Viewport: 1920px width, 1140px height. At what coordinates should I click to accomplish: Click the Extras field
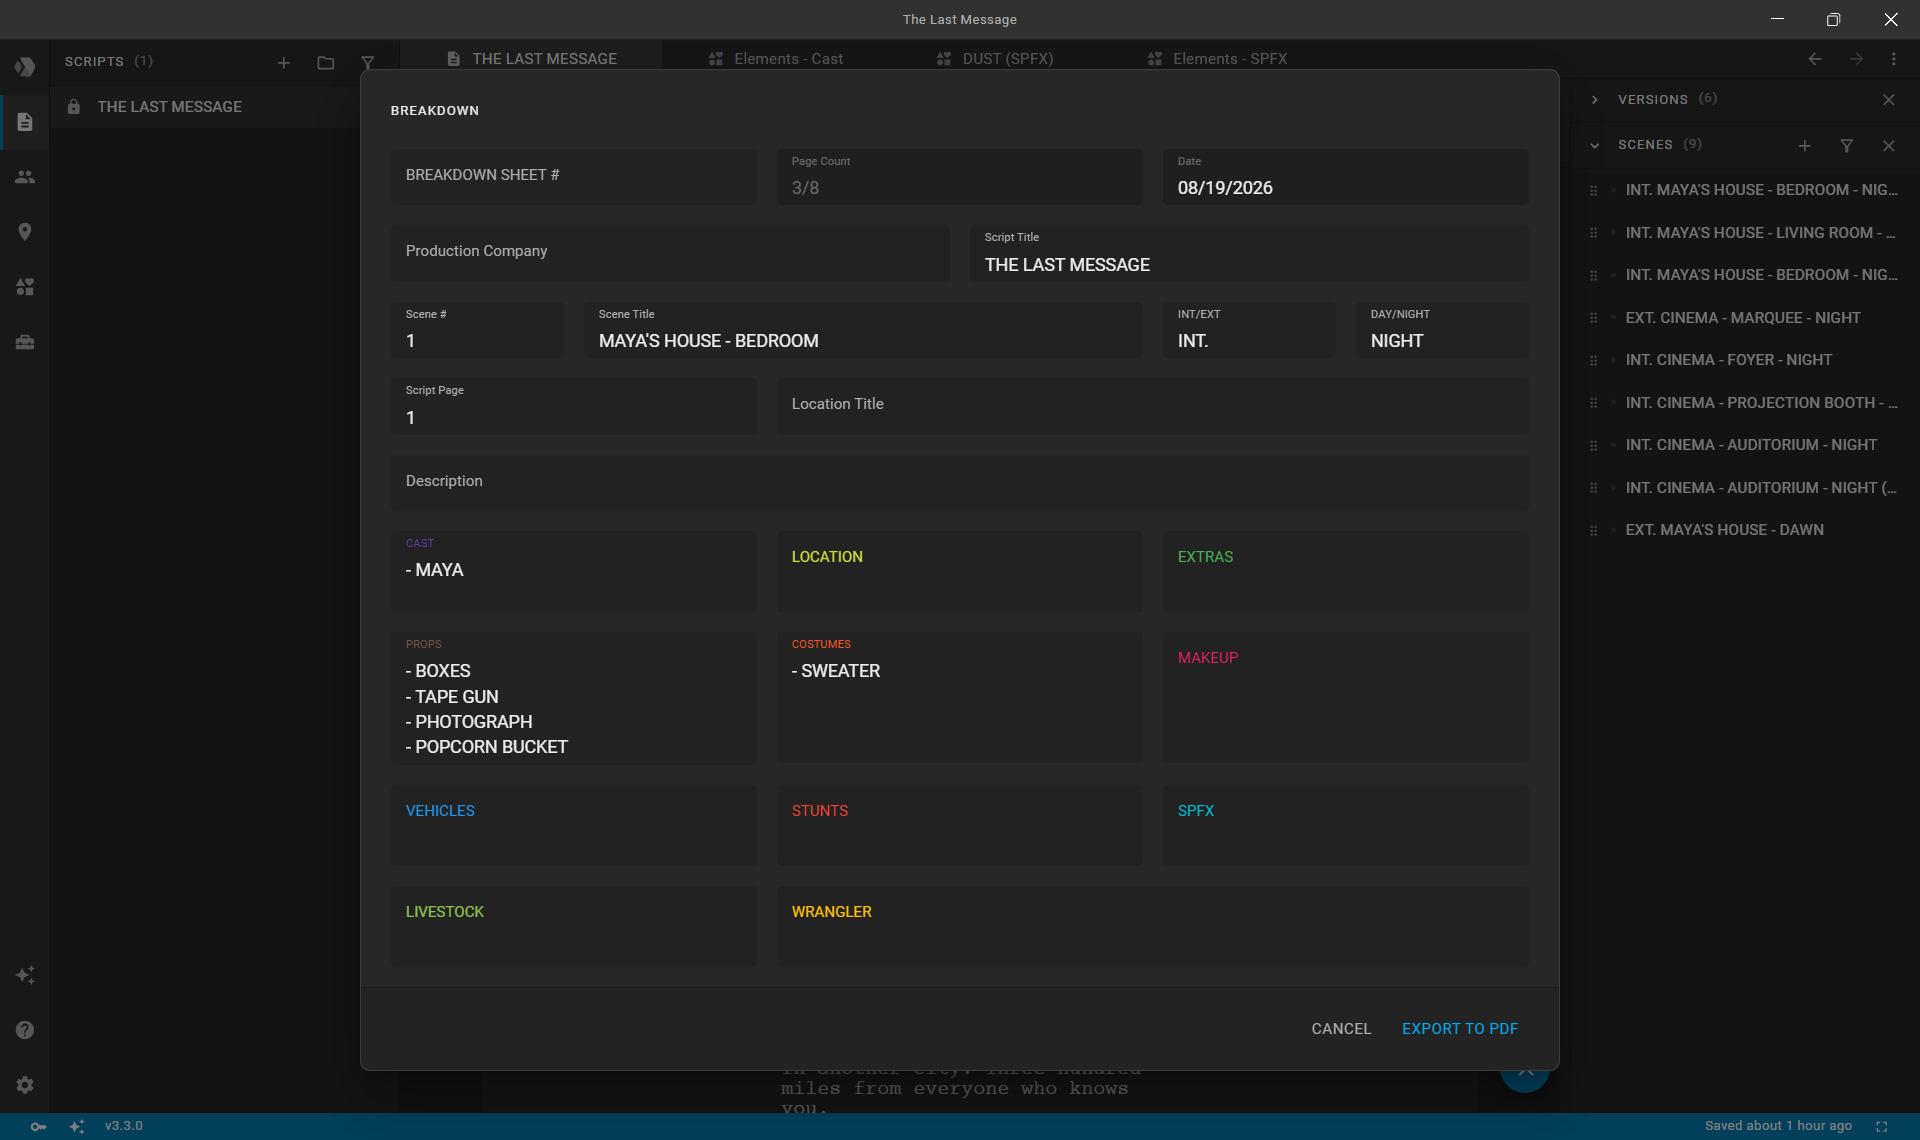(1345, 571)
